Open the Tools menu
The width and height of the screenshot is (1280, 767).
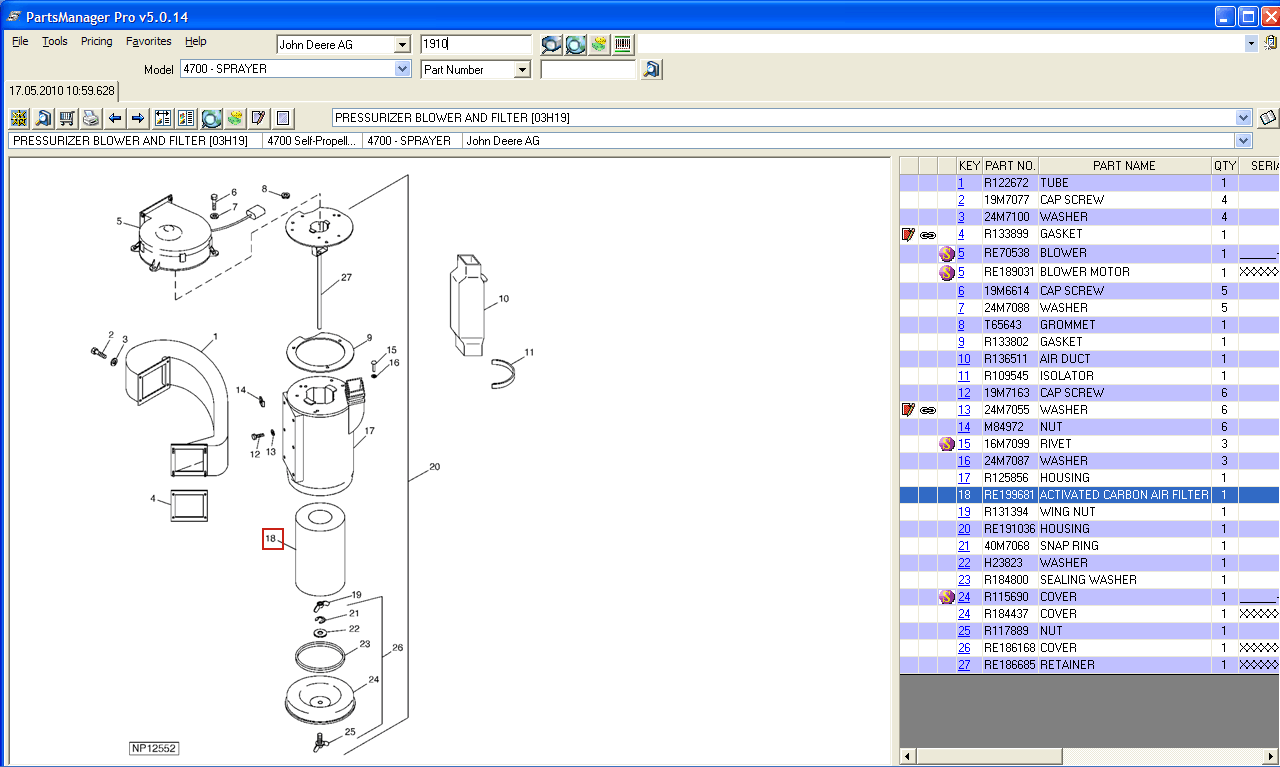pyautogui.click(x=55, y=41)
